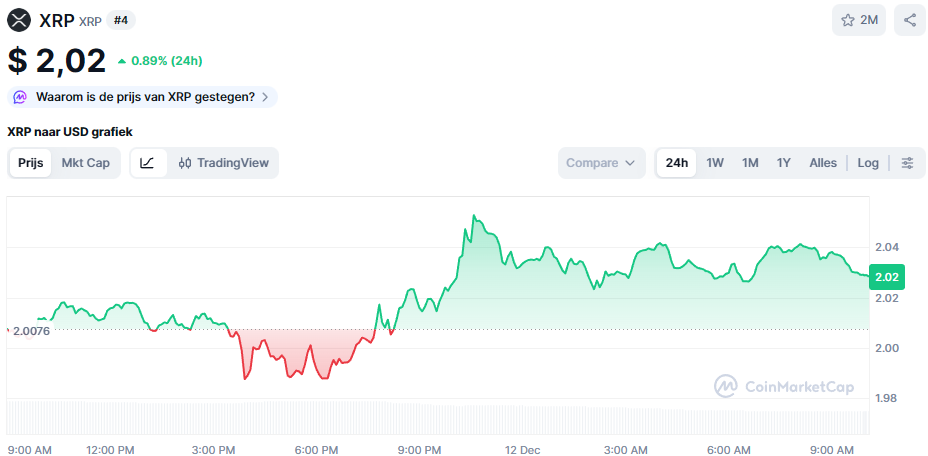Open the share options icon

(x=910, y=20)
